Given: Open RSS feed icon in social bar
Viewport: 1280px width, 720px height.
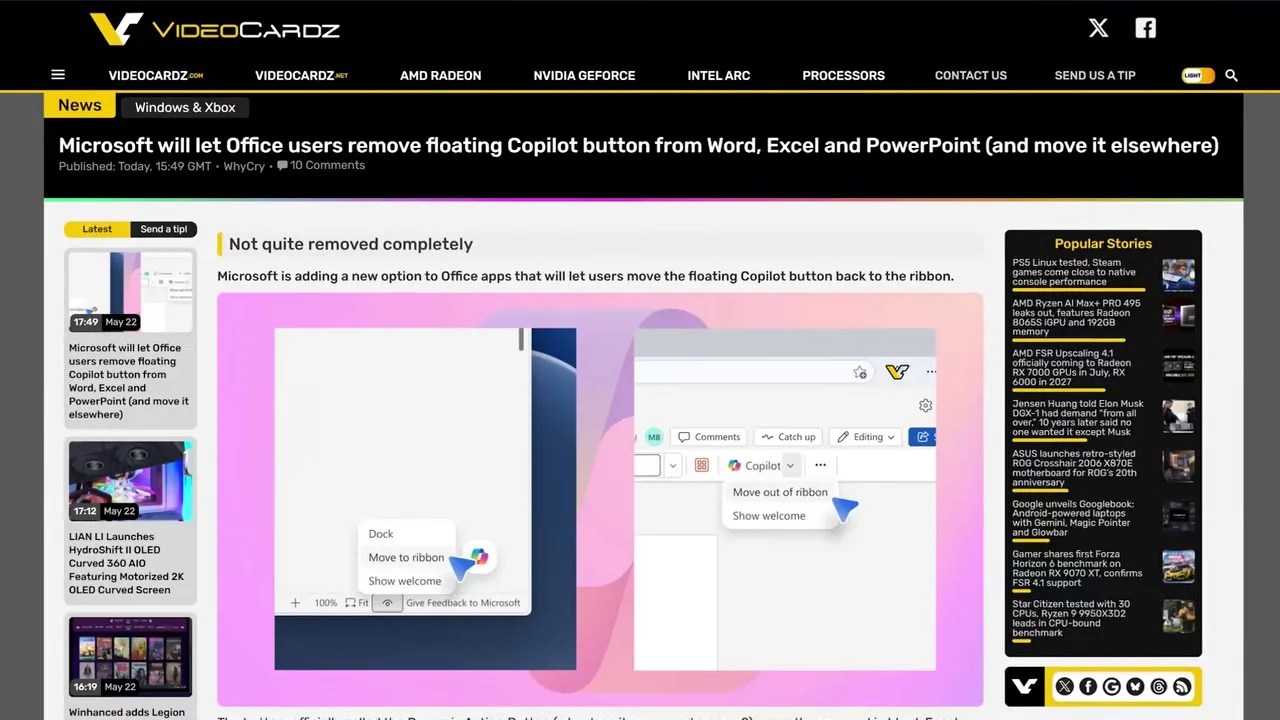Looking at the screenshot, I should click(x=1182, y=686).
